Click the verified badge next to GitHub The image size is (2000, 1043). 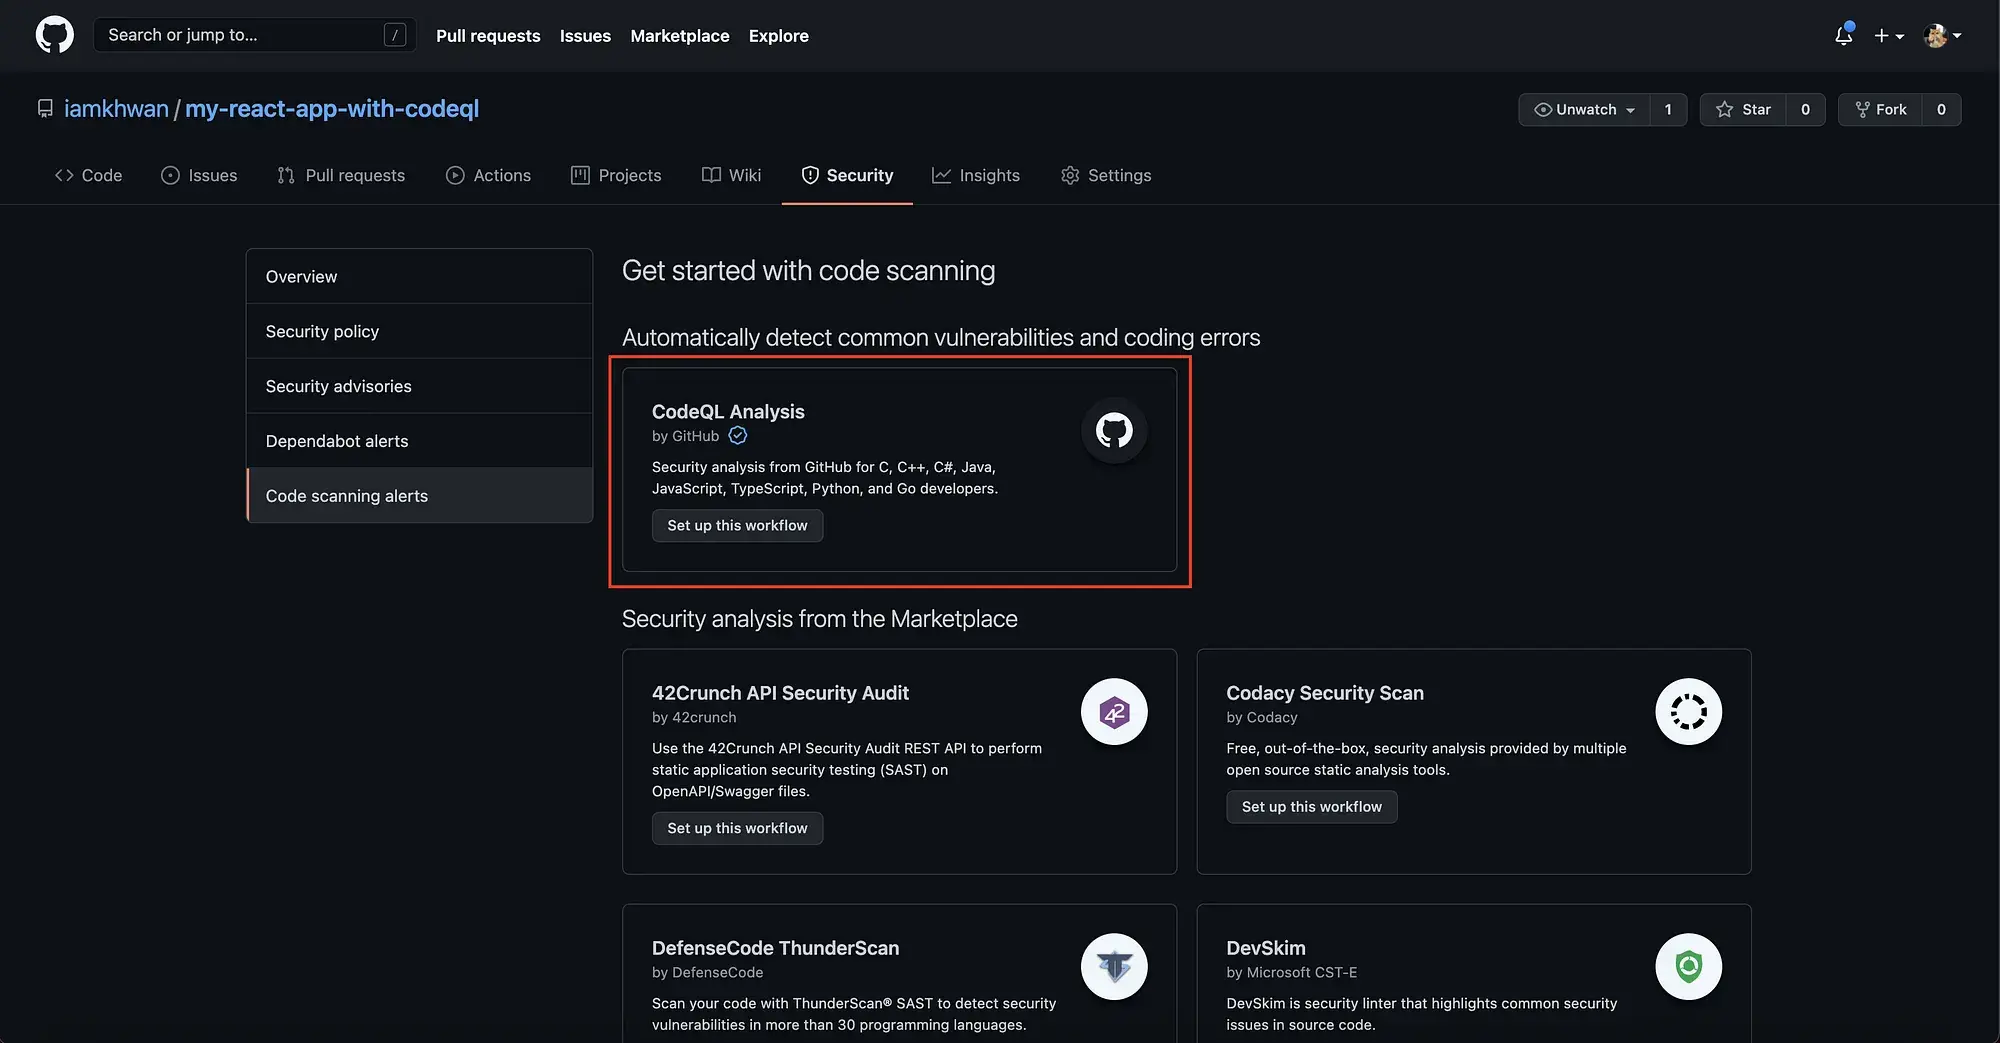pos(737,436)
